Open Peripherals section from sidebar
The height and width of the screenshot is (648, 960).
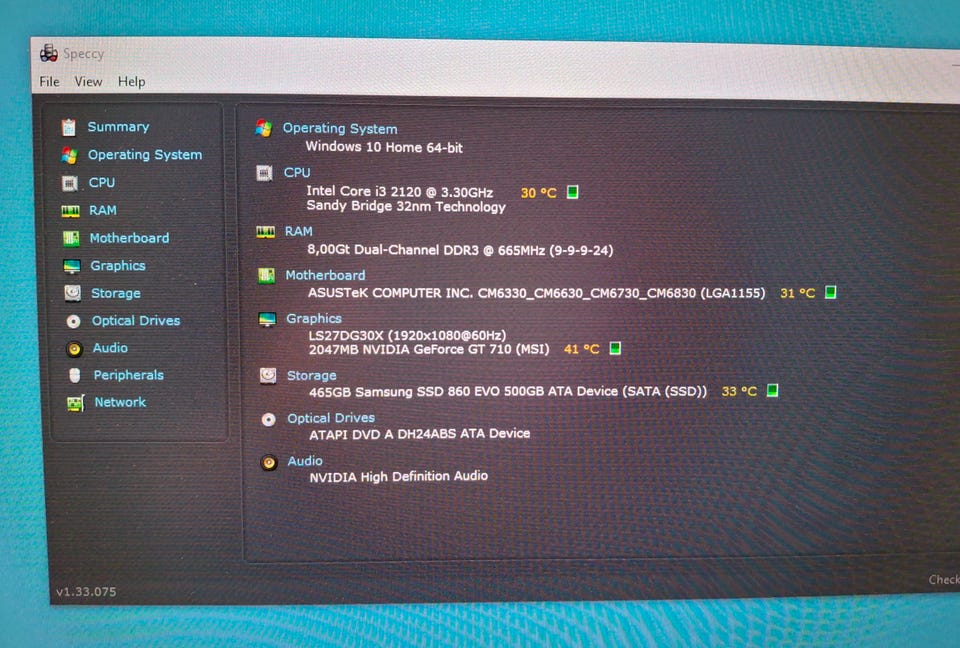[129, 375]
